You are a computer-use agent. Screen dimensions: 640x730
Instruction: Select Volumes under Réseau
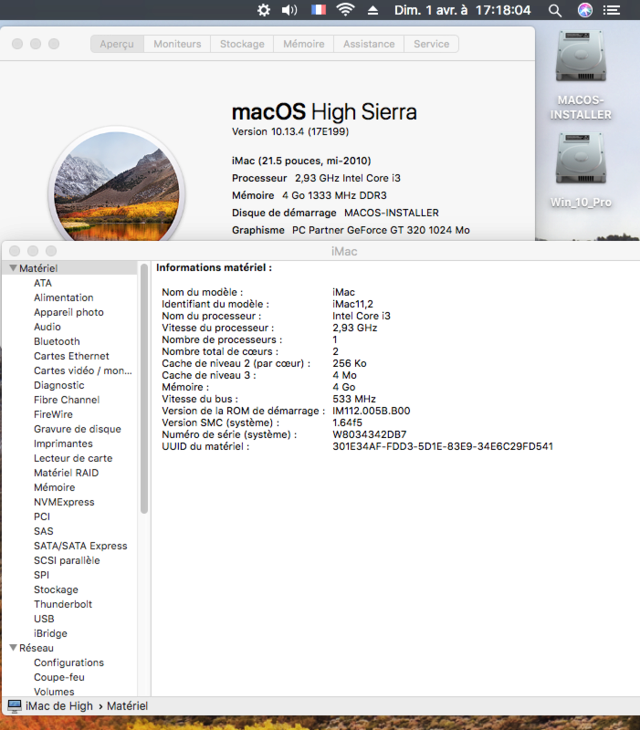54,692
